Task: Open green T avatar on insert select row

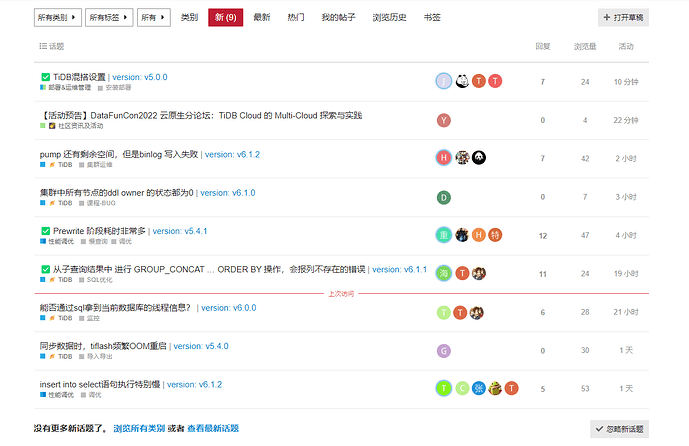Action: (444, 388)
